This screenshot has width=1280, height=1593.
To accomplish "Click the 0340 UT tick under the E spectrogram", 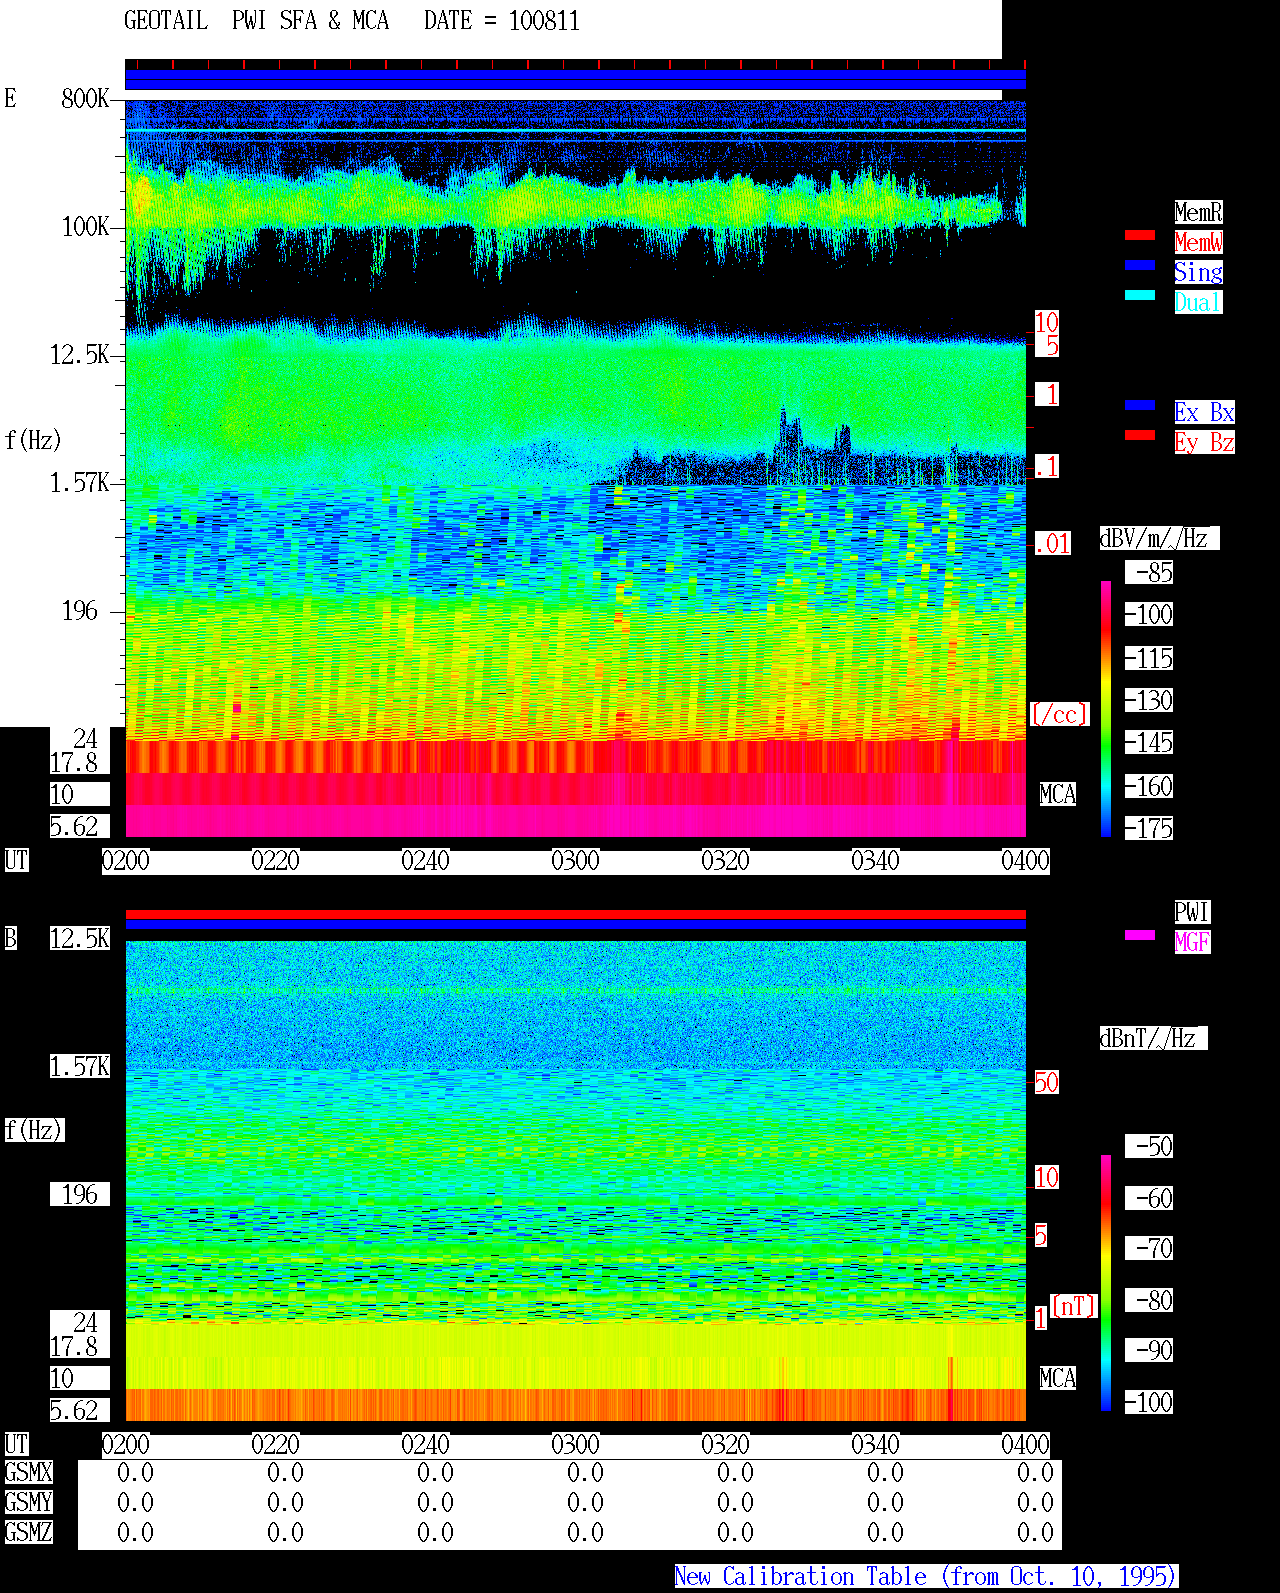I will tap(875, 861).
